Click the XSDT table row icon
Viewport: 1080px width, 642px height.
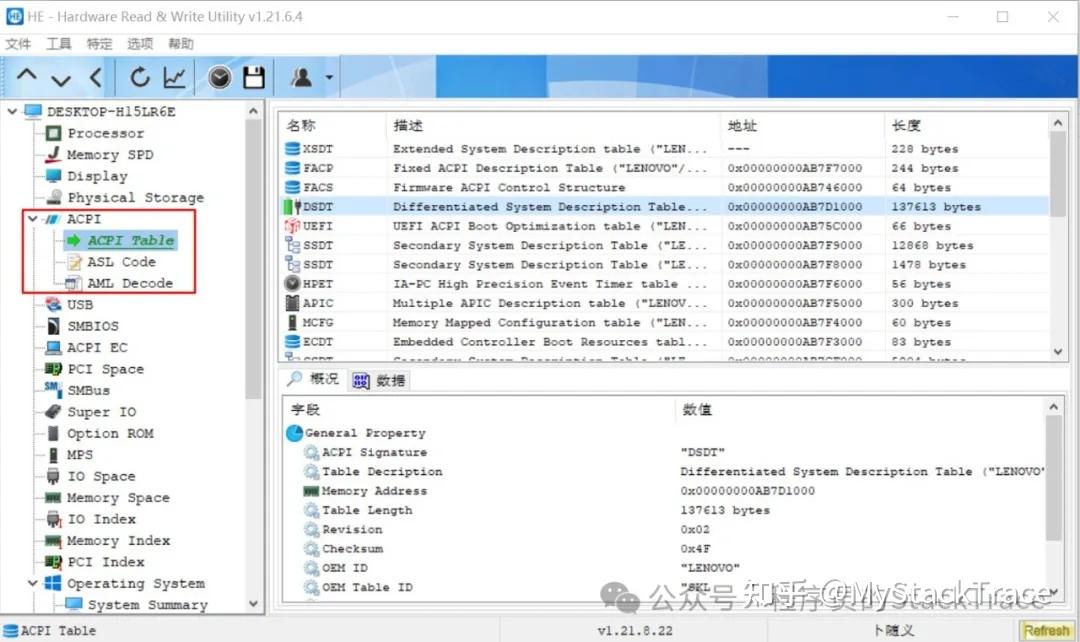pos(292,149)
